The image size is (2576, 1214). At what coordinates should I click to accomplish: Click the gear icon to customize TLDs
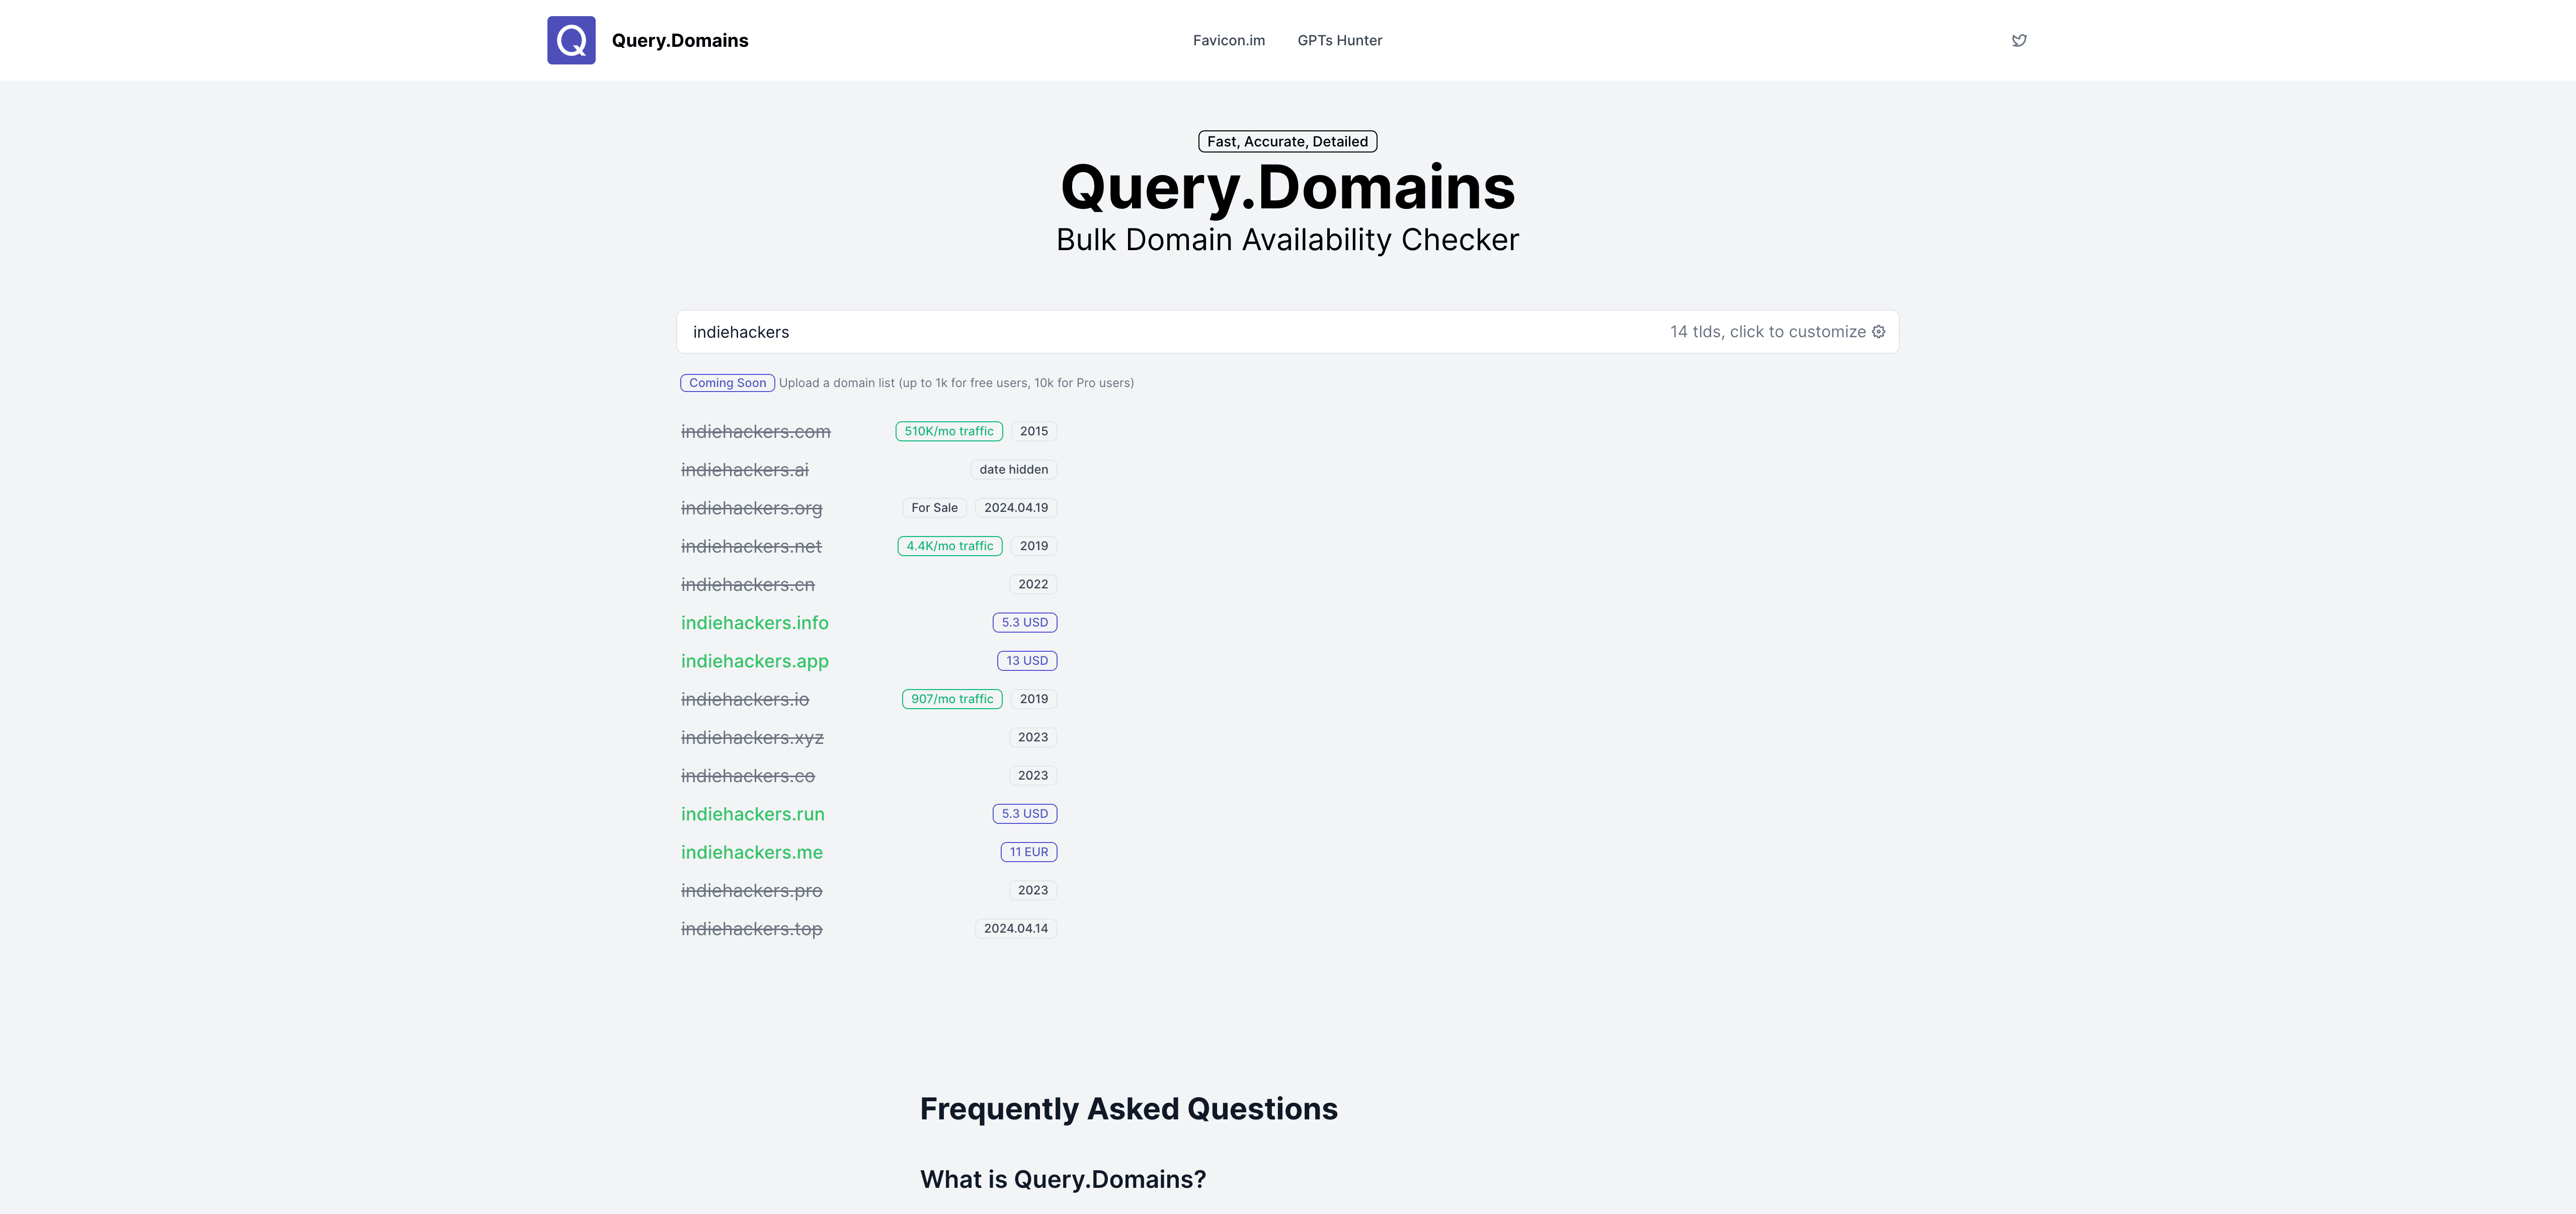[1878, 332]
